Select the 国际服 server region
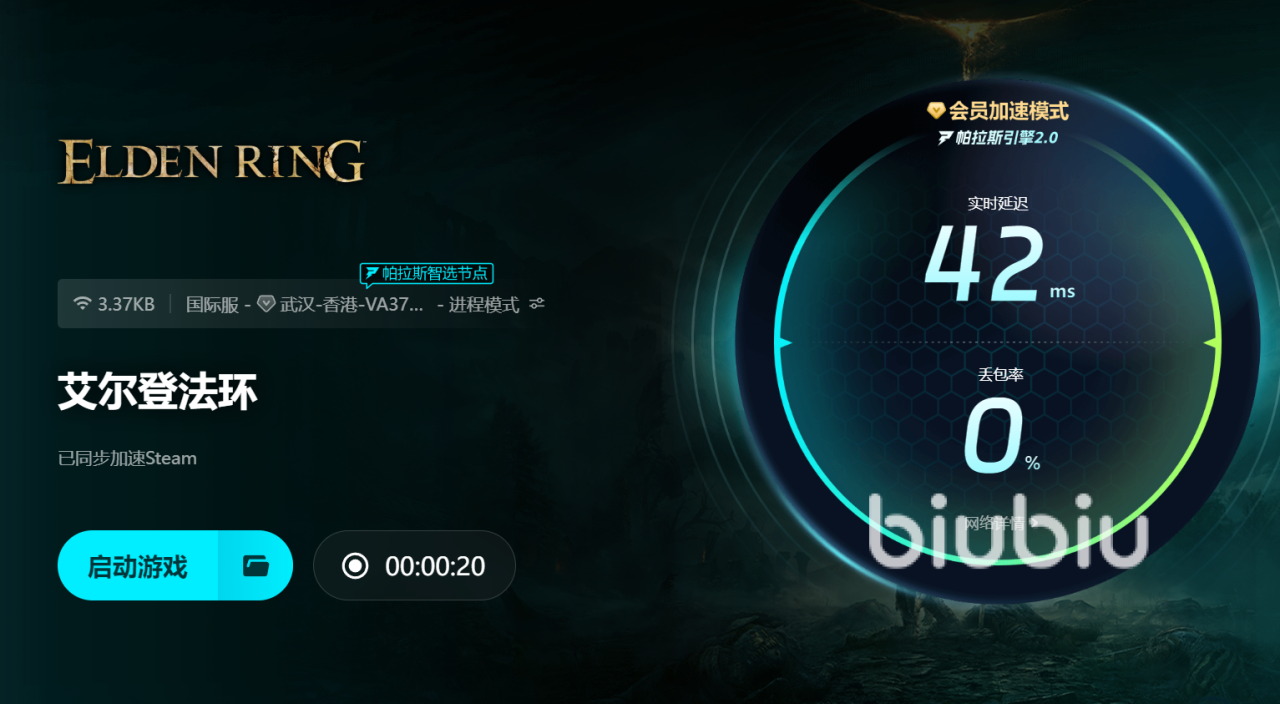This screenshot has height=704, width=1280. tap(212, 304)
